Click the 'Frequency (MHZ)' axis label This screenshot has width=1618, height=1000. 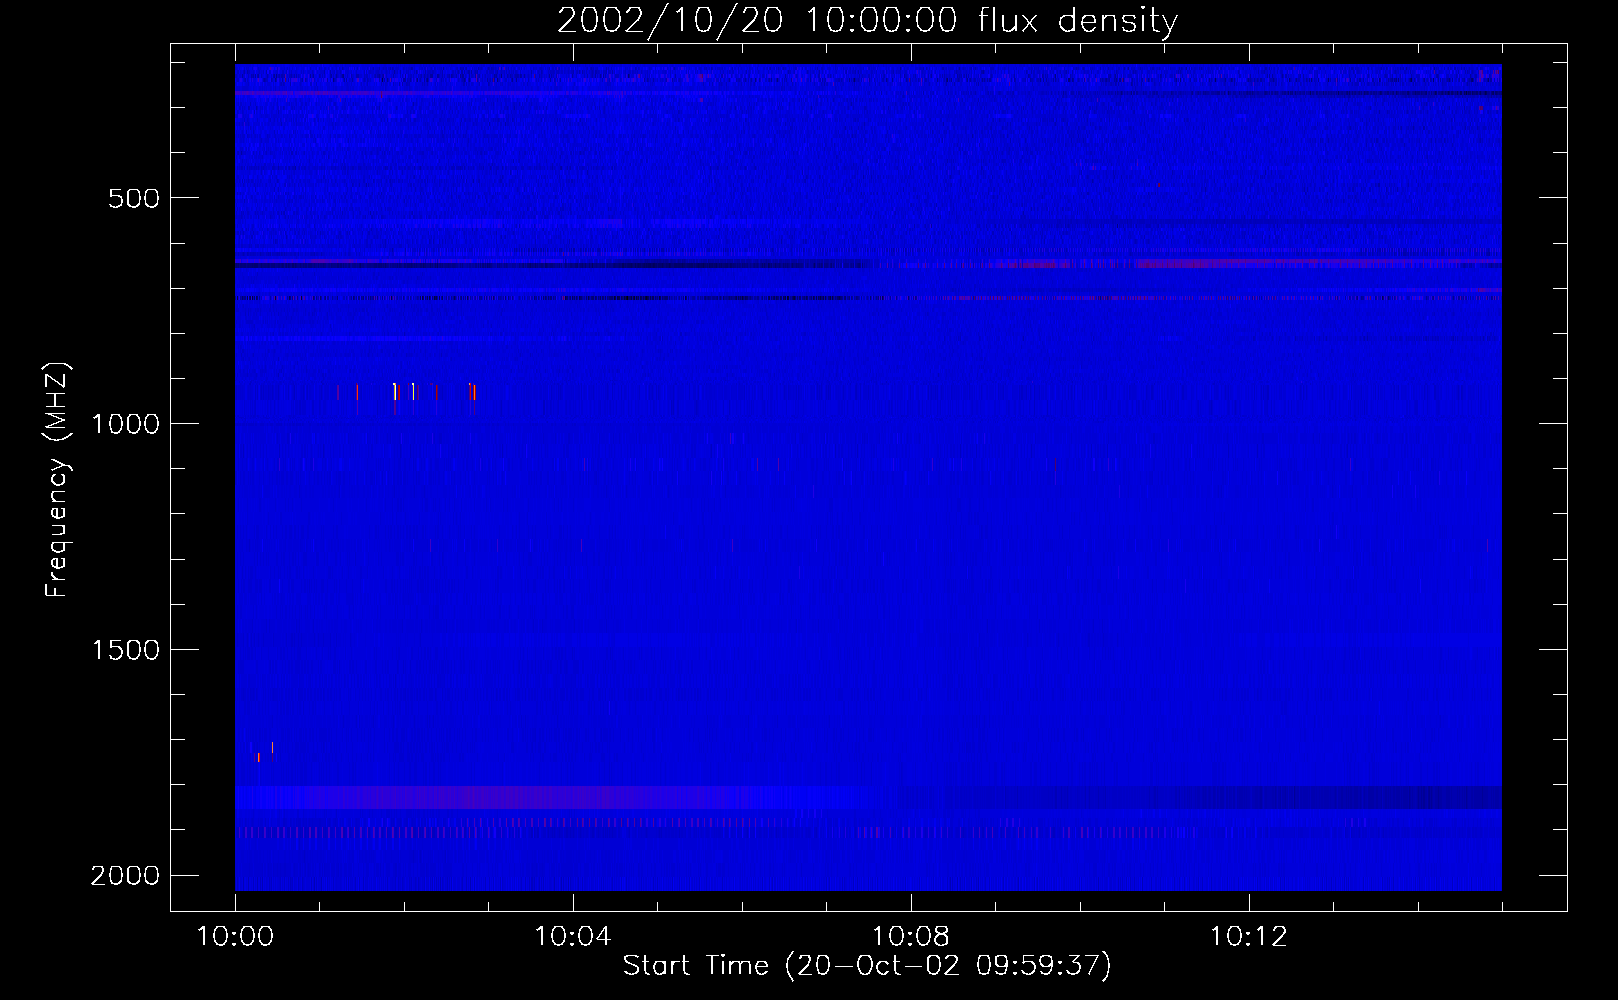(x=57, y=480)
